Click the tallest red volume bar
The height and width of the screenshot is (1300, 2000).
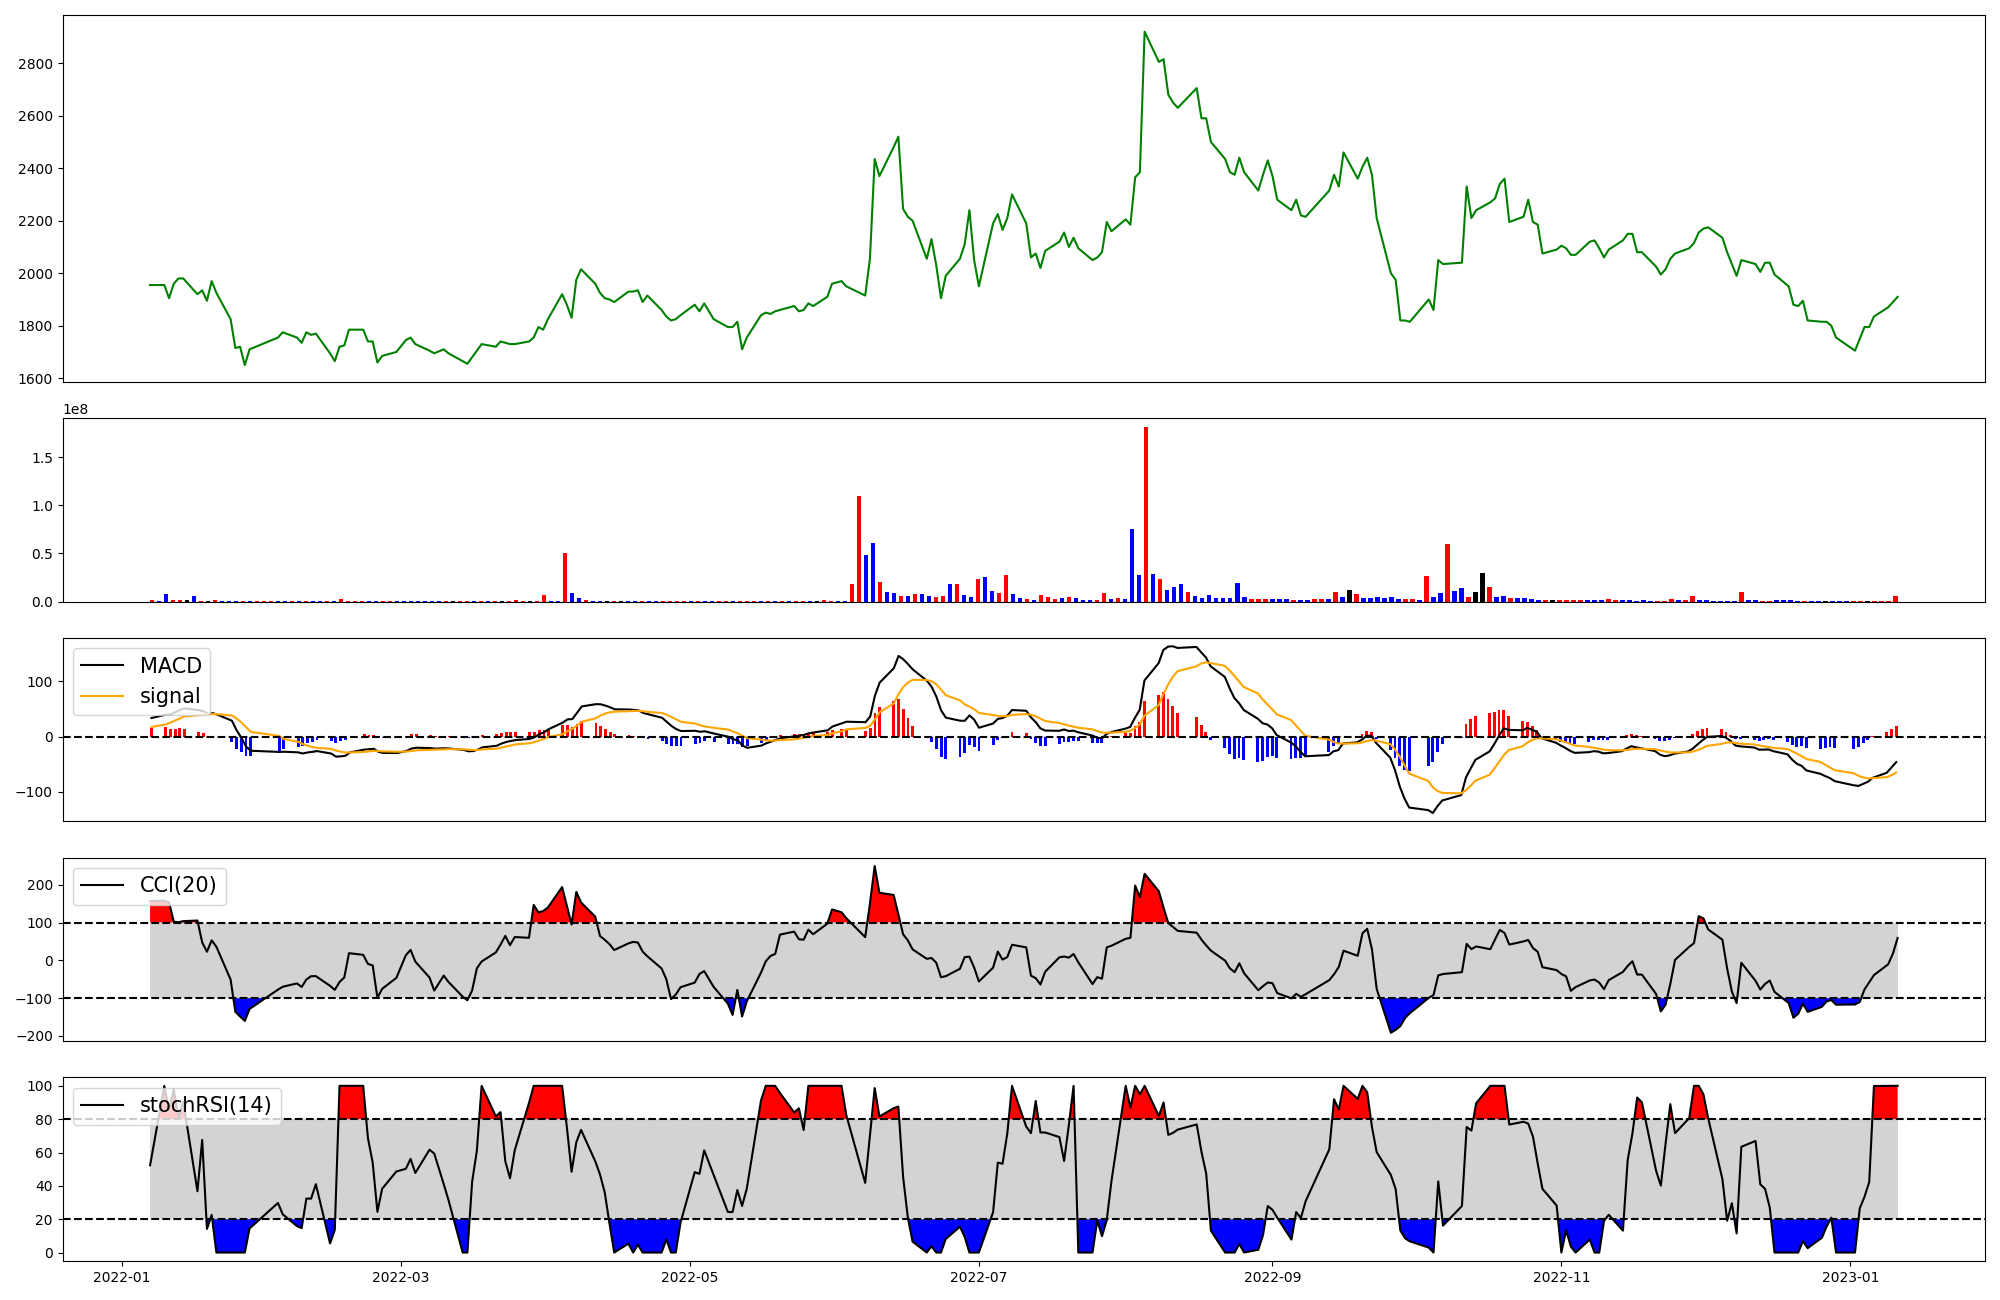coord(1146,515)
